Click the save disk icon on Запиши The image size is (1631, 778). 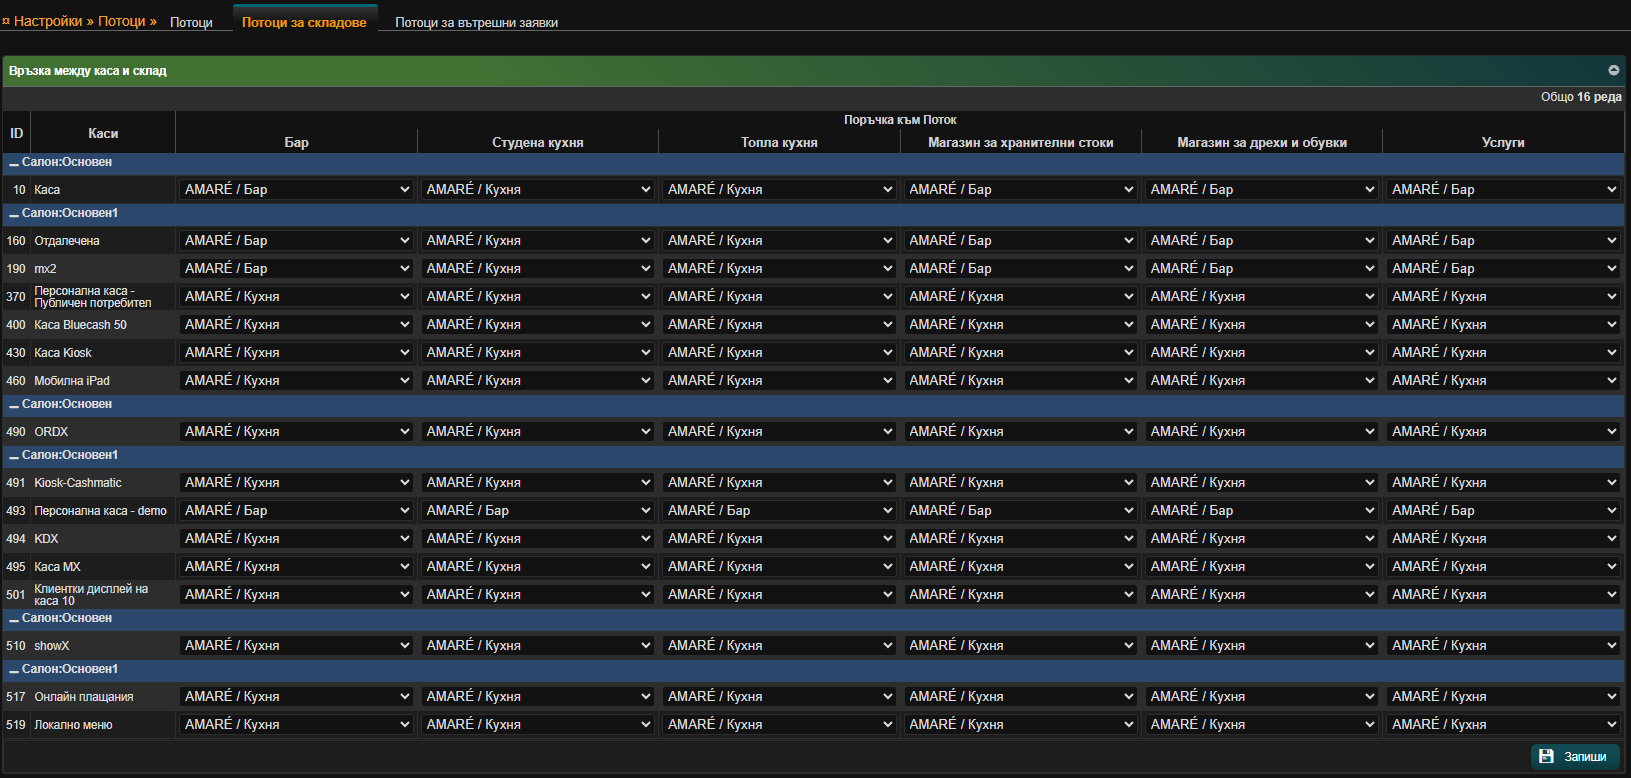click(1546, 756)
